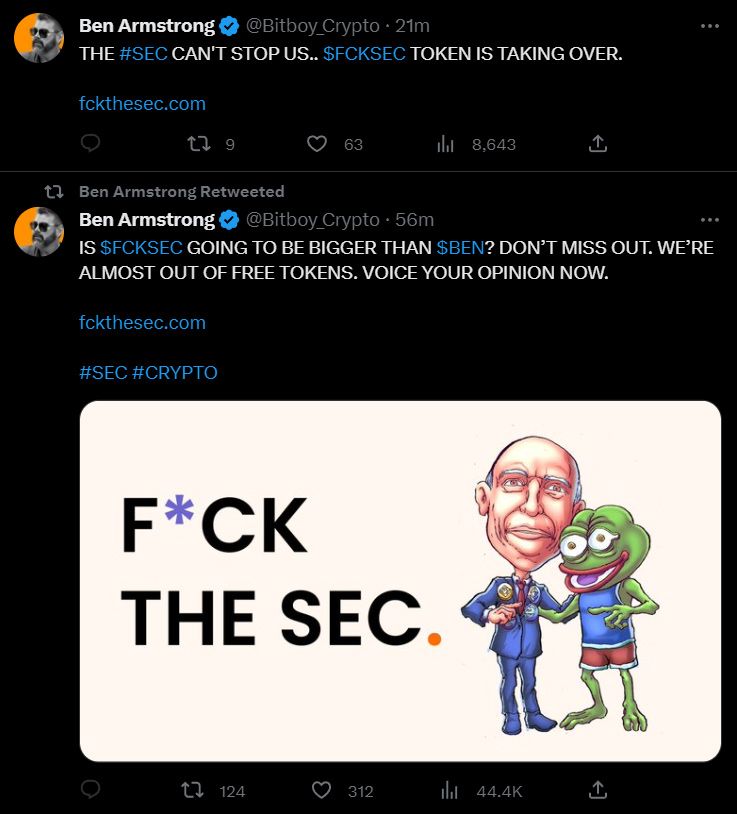
Task: Open more options for the first tweet
Action: [709, 26]
